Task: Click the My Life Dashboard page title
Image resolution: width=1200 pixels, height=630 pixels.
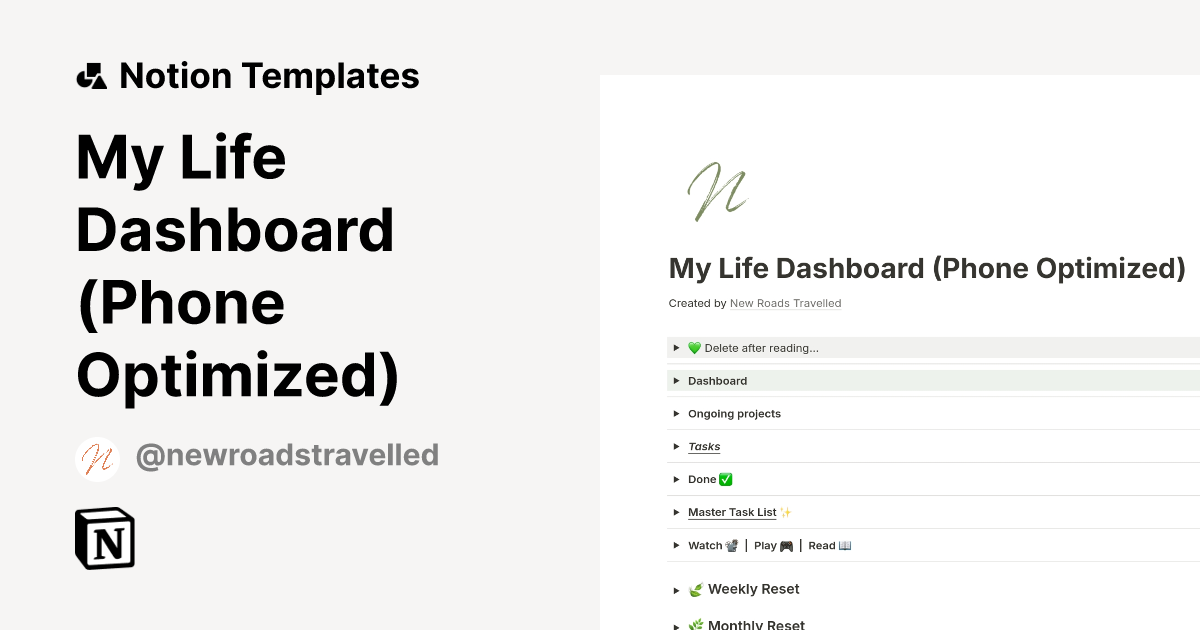Action: click(x=926, y=268)
